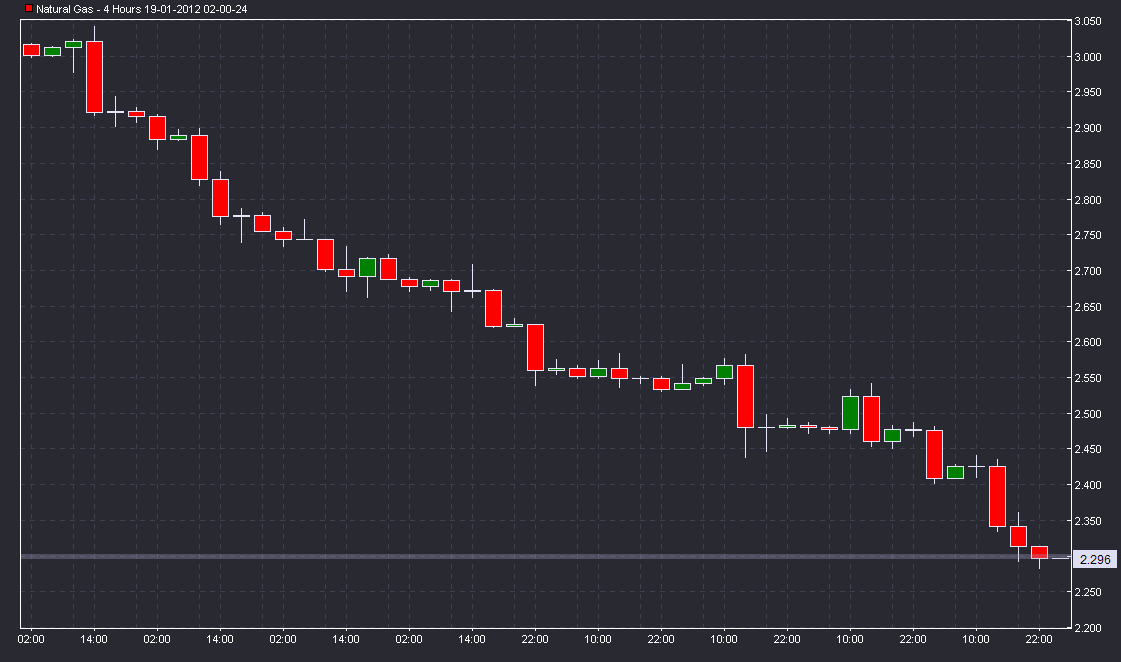Click the 2.650 price axis label
Viewport: 1121px width, 662px height.
point(1088,307)
